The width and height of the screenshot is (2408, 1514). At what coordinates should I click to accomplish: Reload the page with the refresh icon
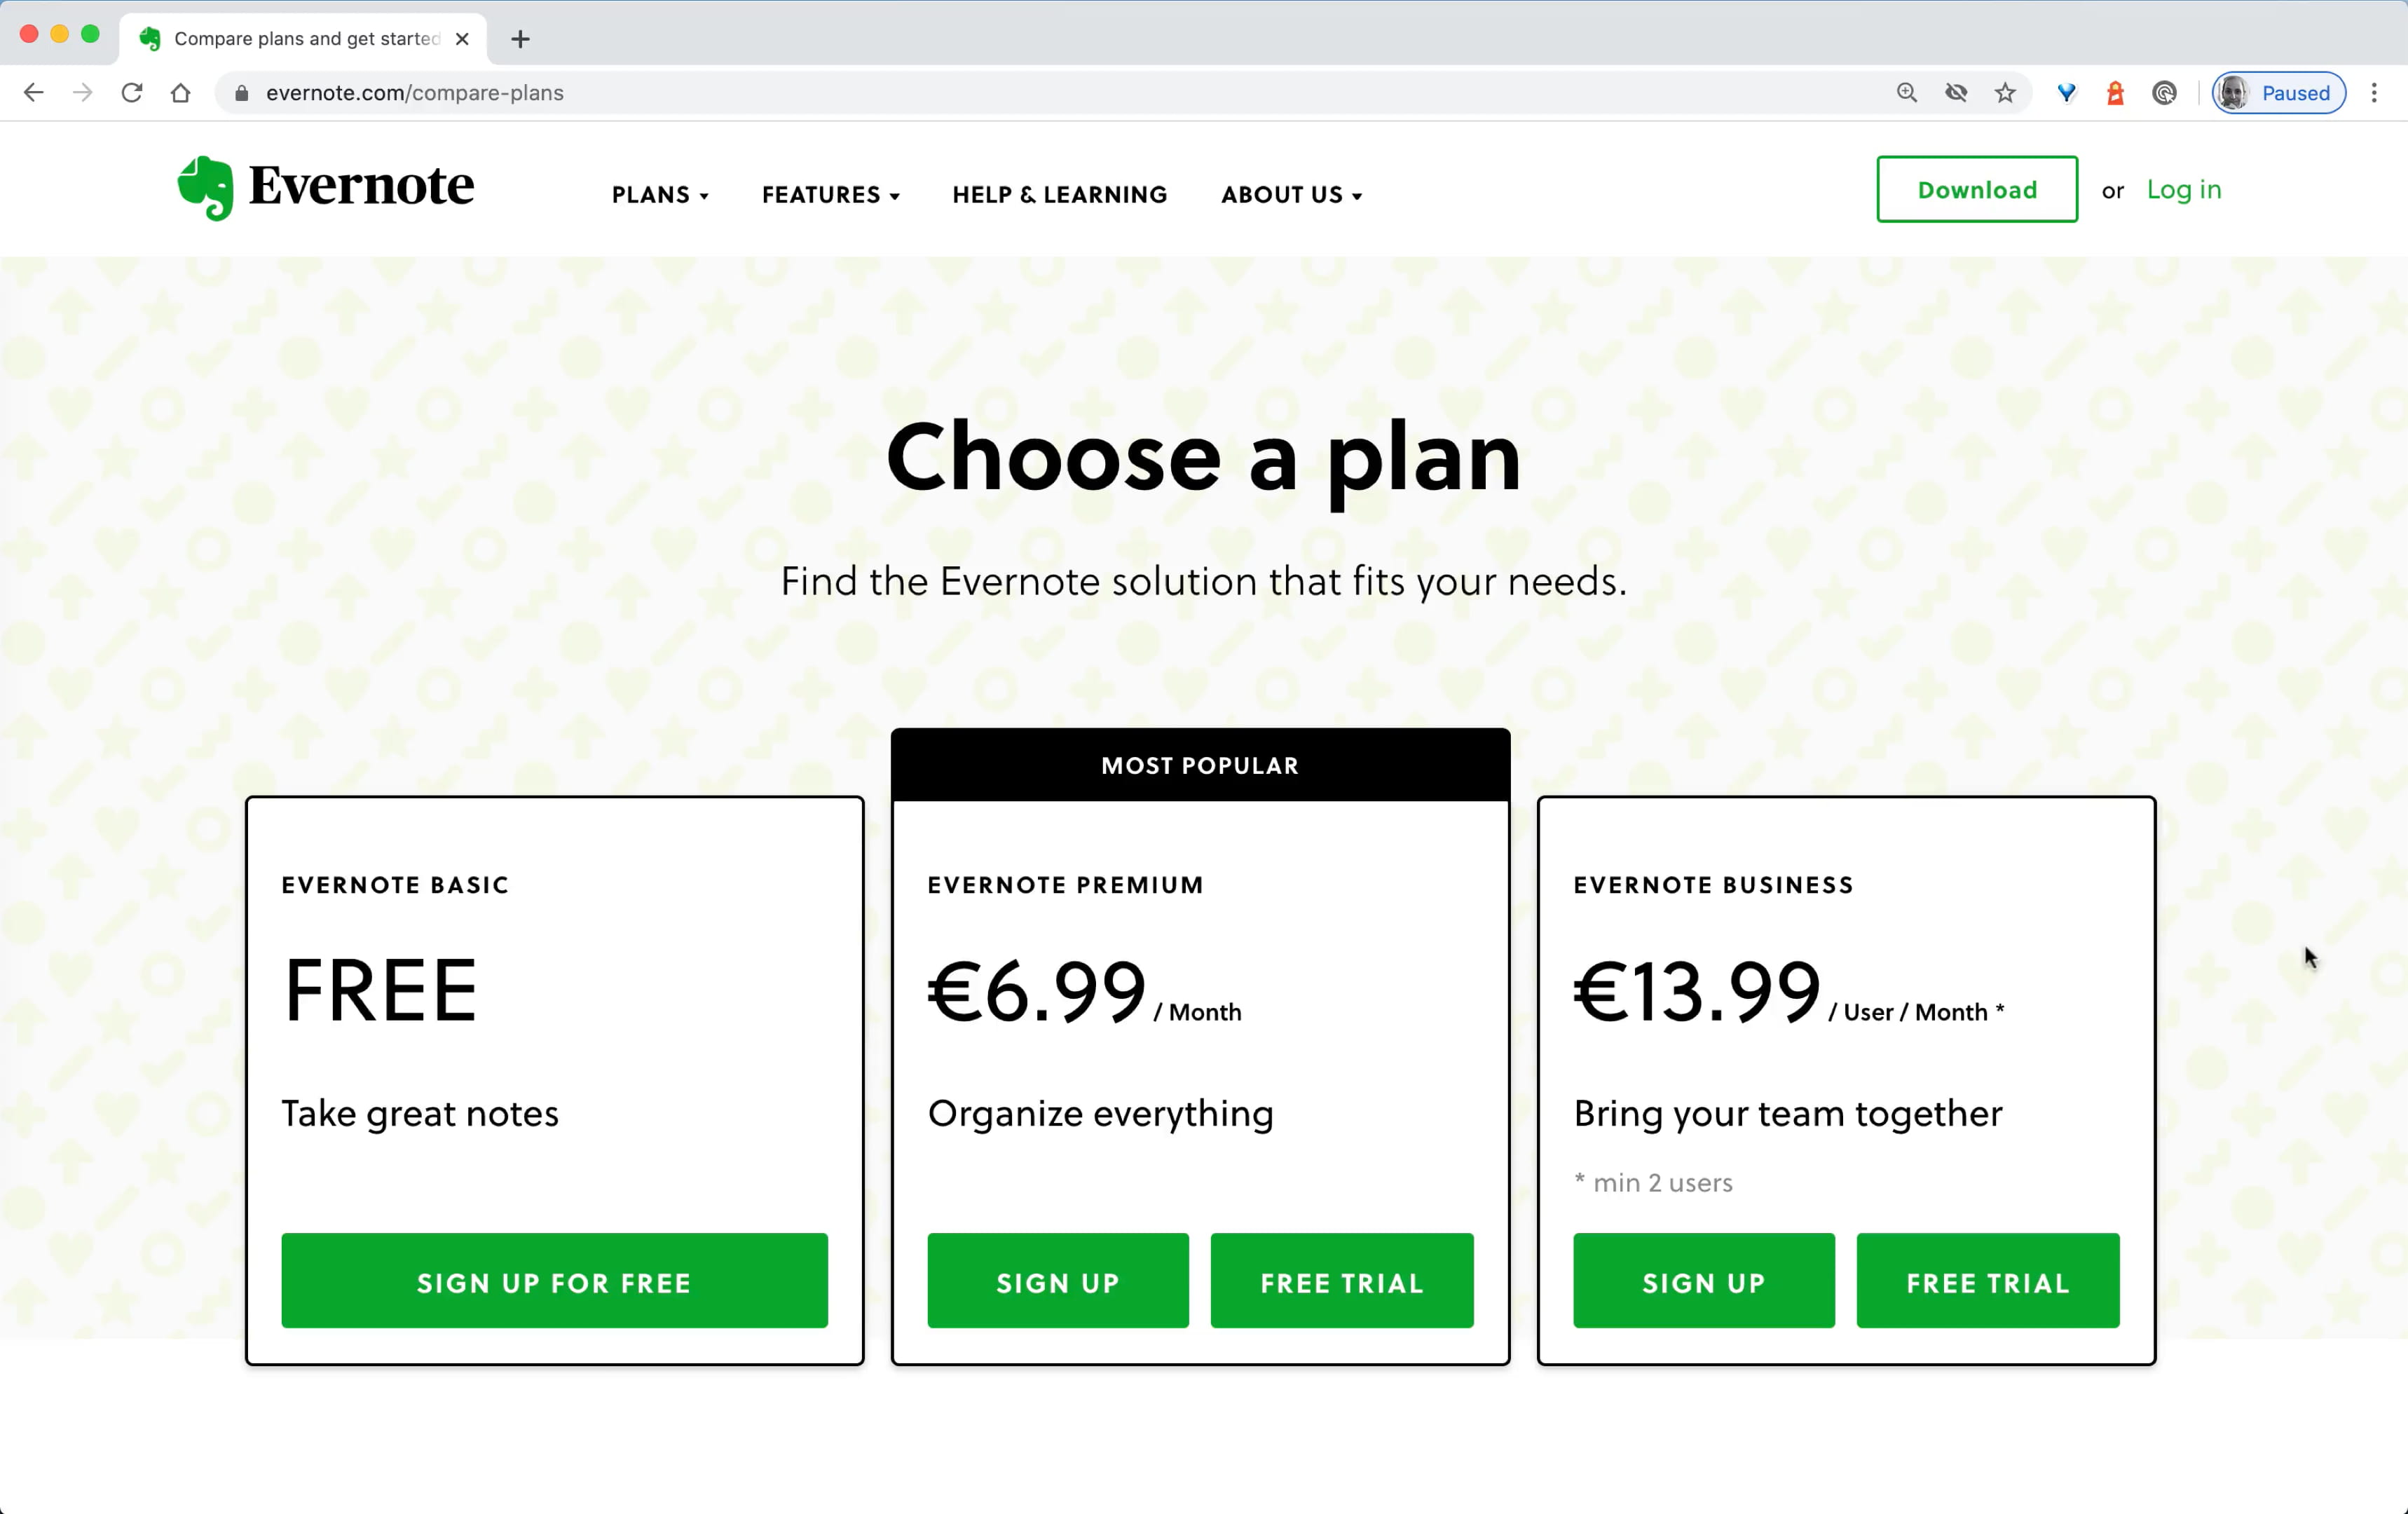[x=132, y=93]
